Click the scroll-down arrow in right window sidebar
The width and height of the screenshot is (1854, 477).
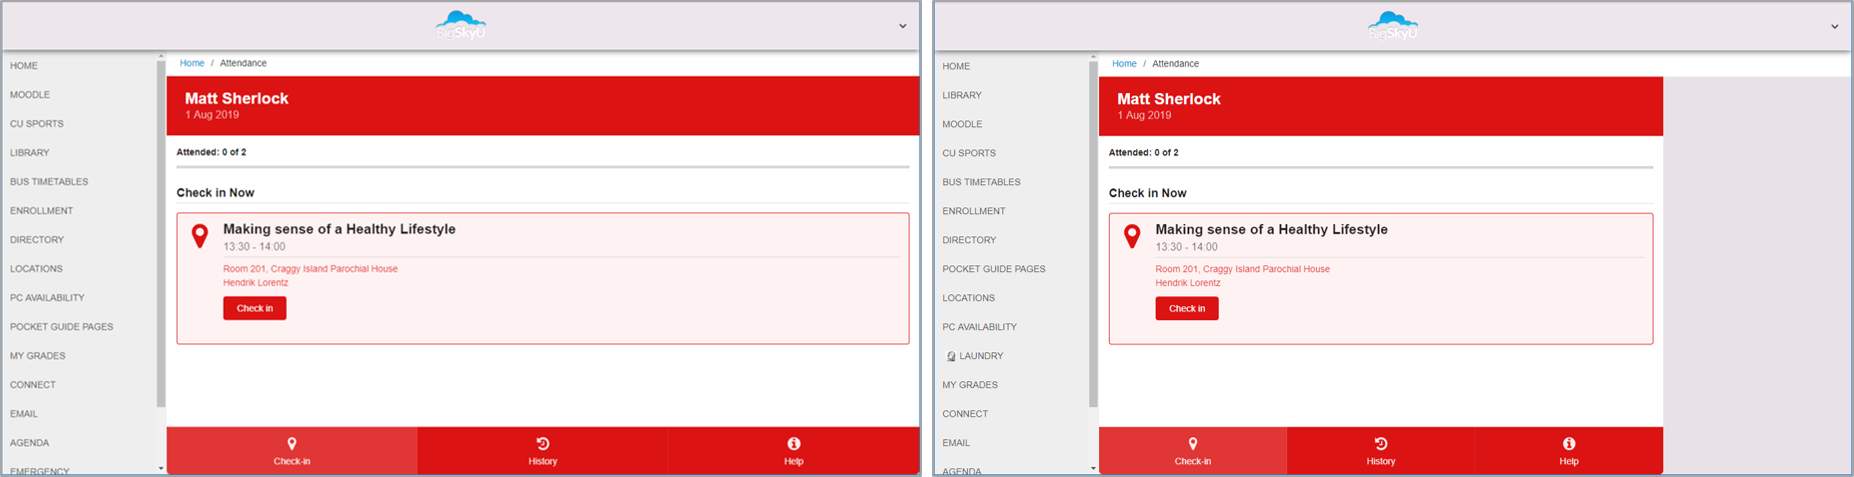coord(1093,468)
